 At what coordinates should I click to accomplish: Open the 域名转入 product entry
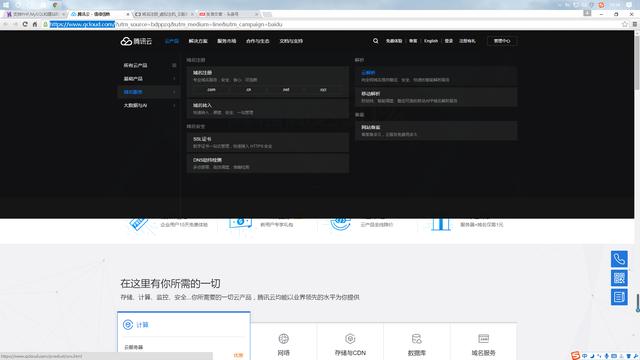coord(268,109)
